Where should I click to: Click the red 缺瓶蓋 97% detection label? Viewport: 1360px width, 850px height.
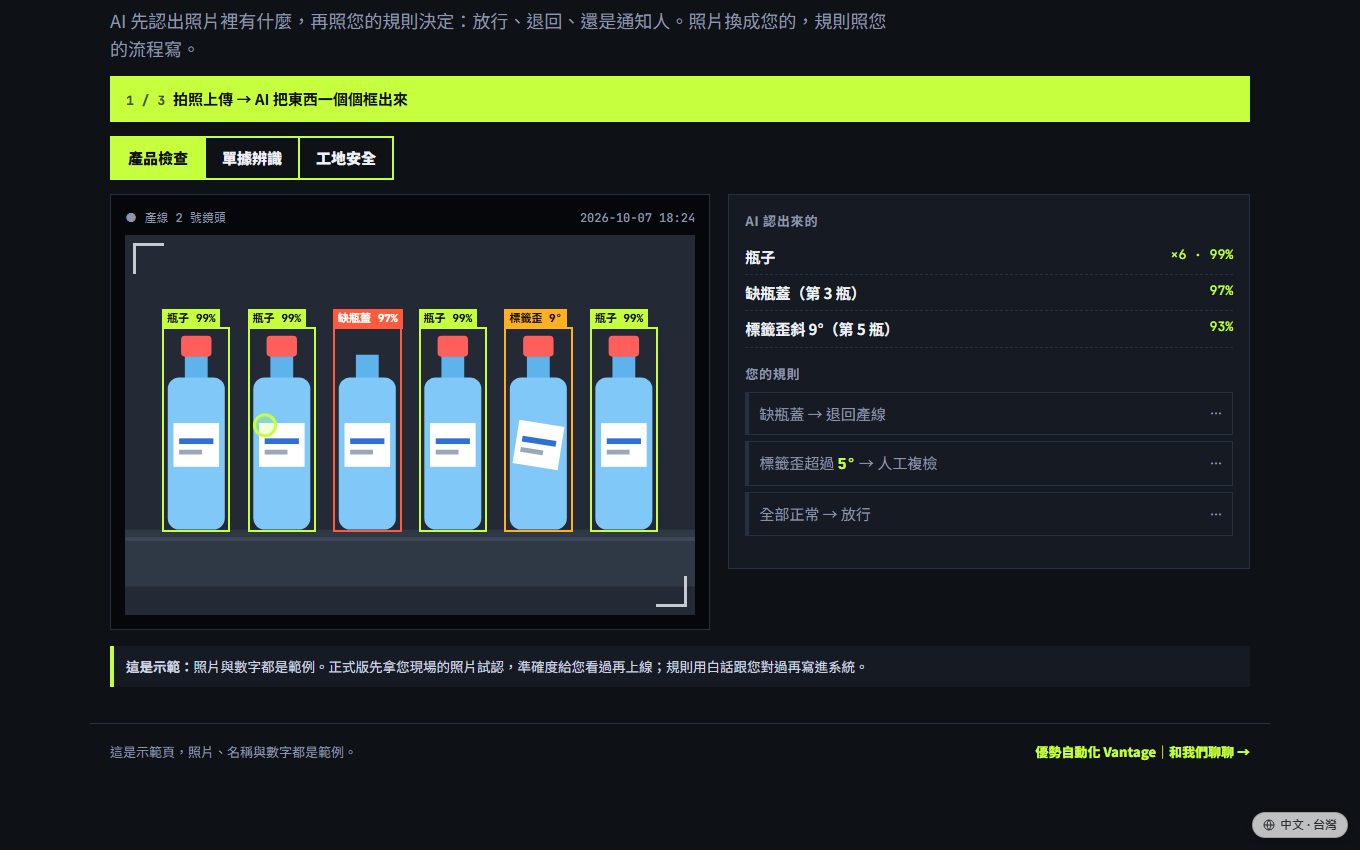pos(367,318)
